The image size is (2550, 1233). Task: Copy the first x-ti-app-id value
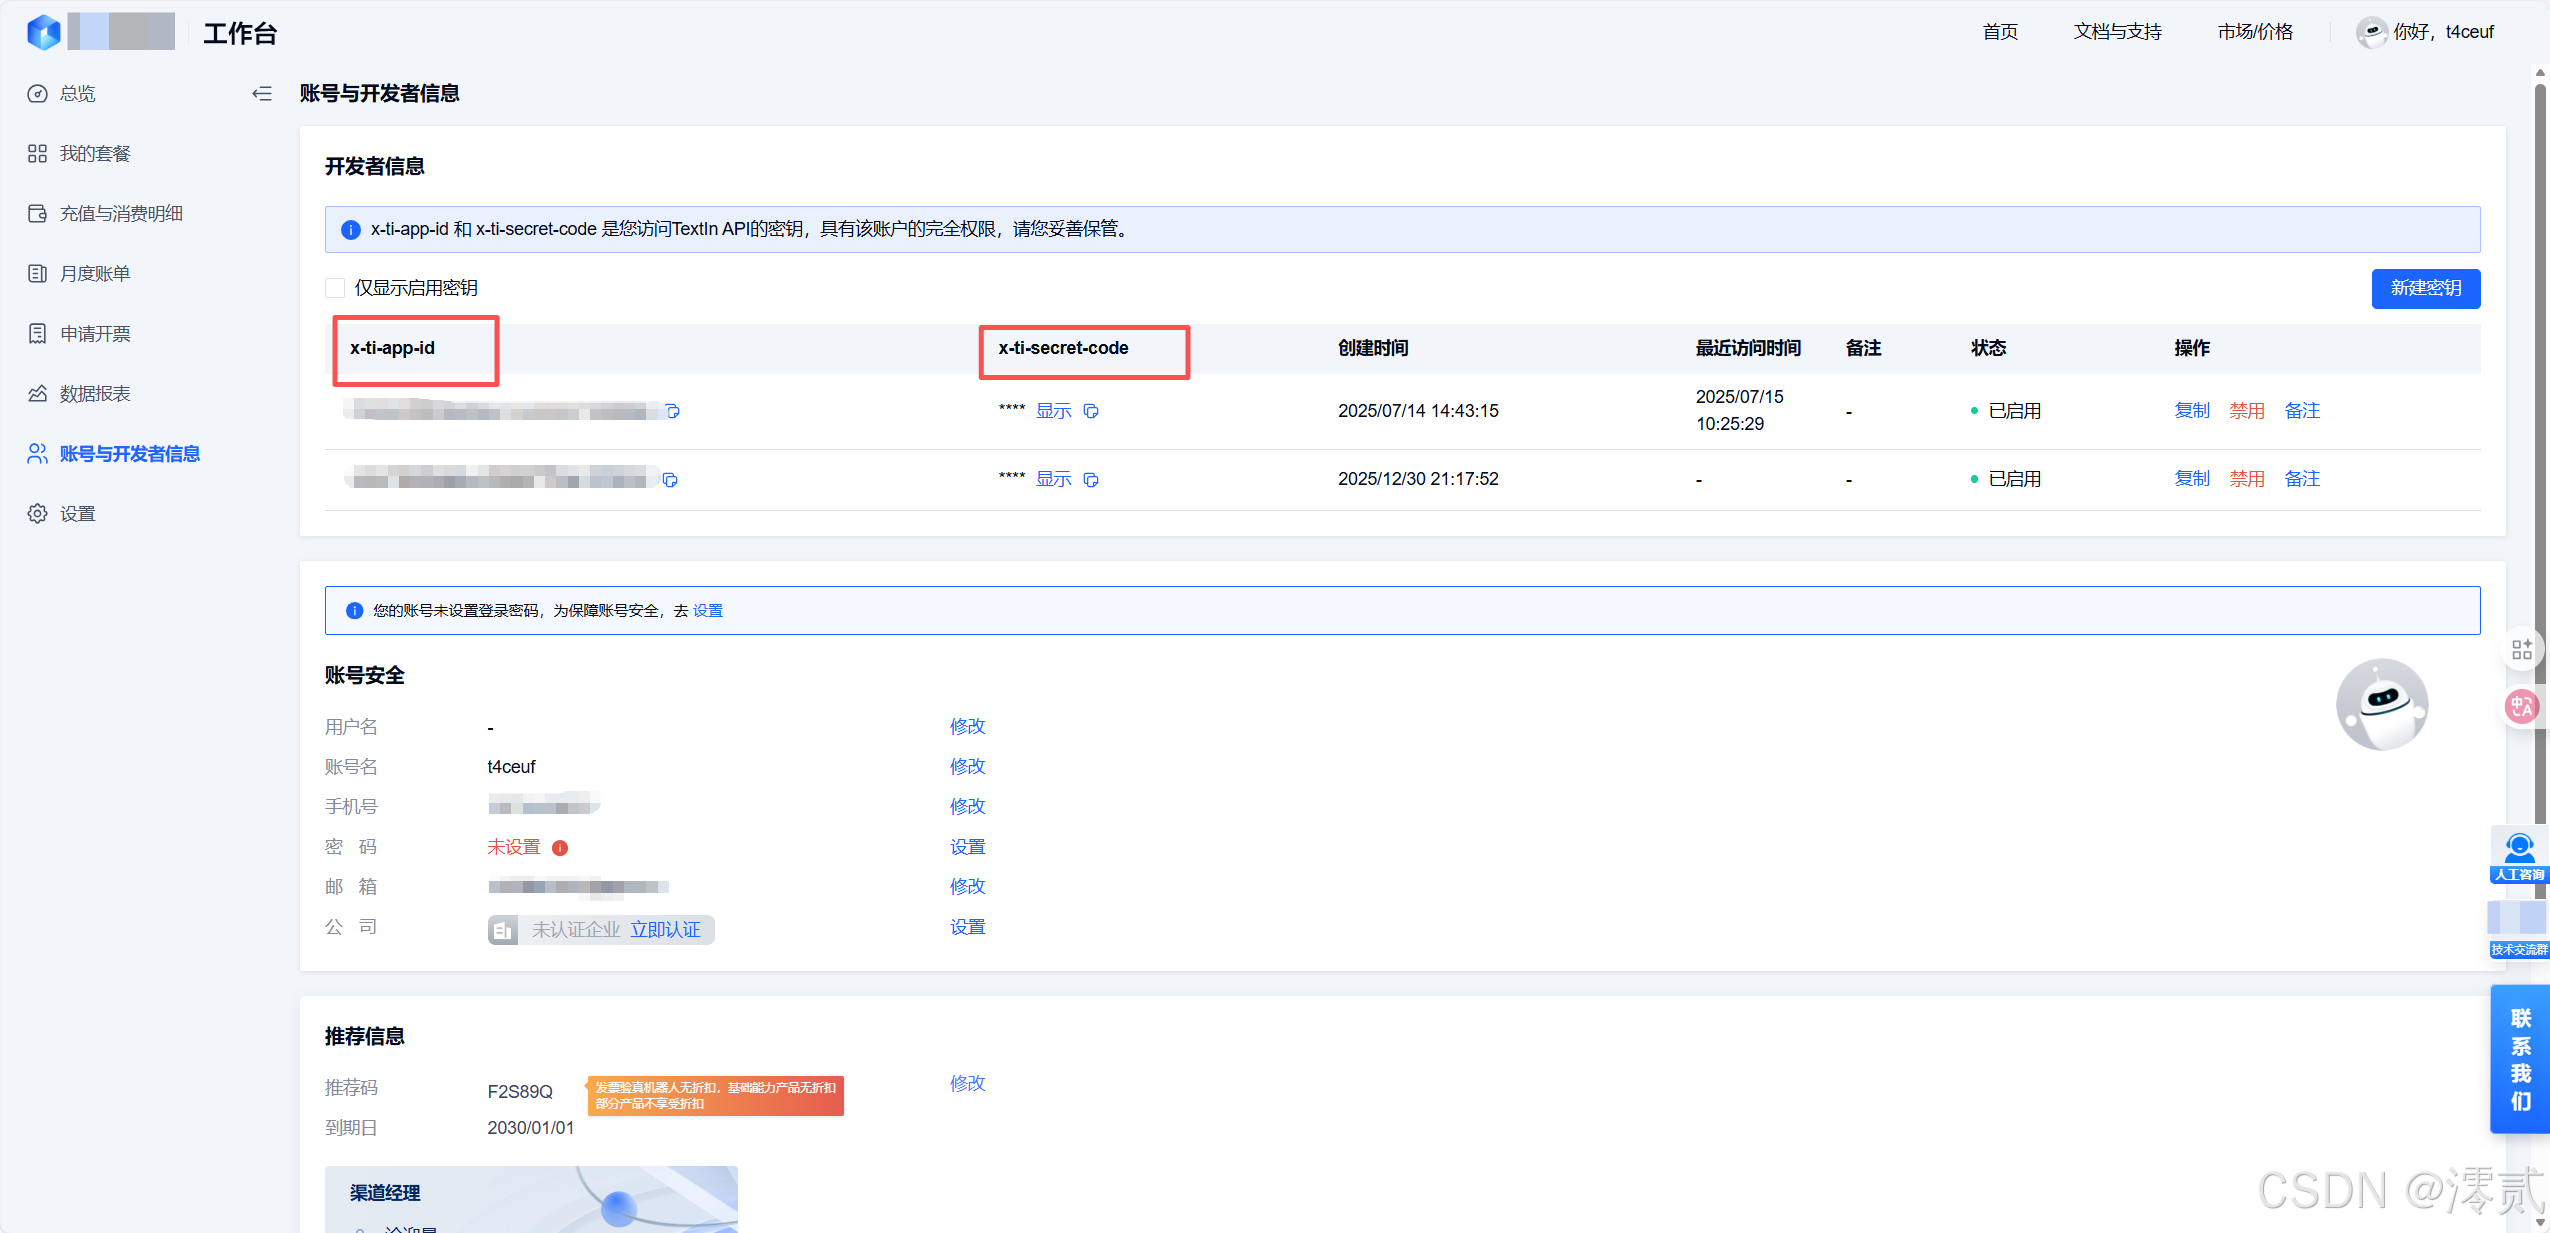(673, 411)
